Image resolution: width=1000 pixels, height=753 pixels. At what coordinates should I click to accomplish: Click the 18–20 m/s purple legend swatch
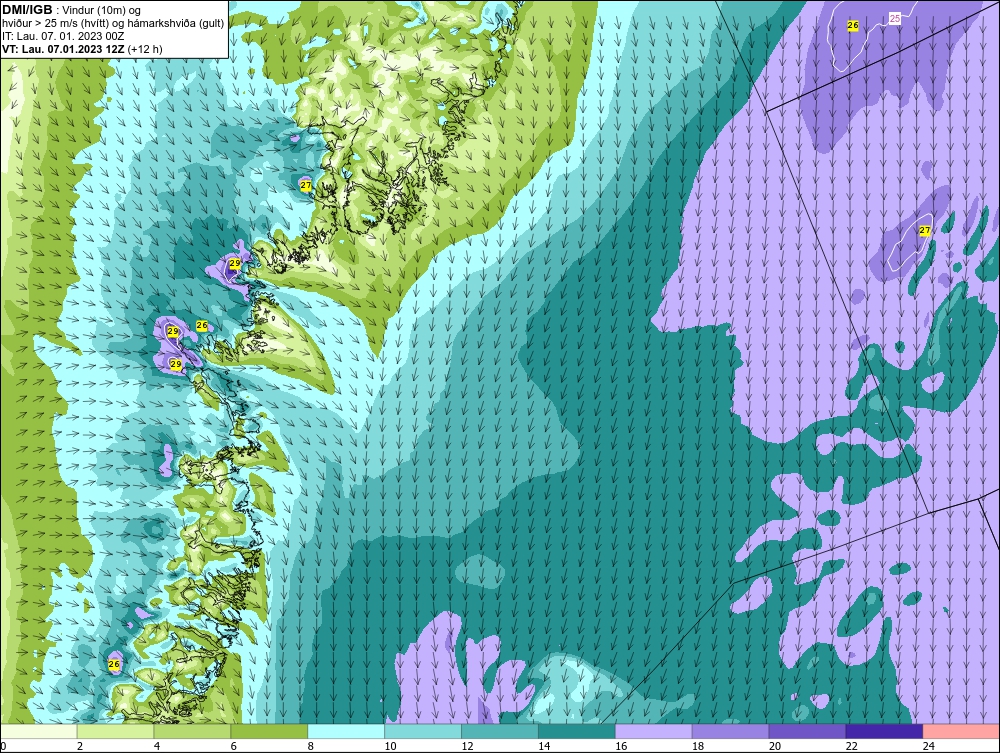click(731, 731)
